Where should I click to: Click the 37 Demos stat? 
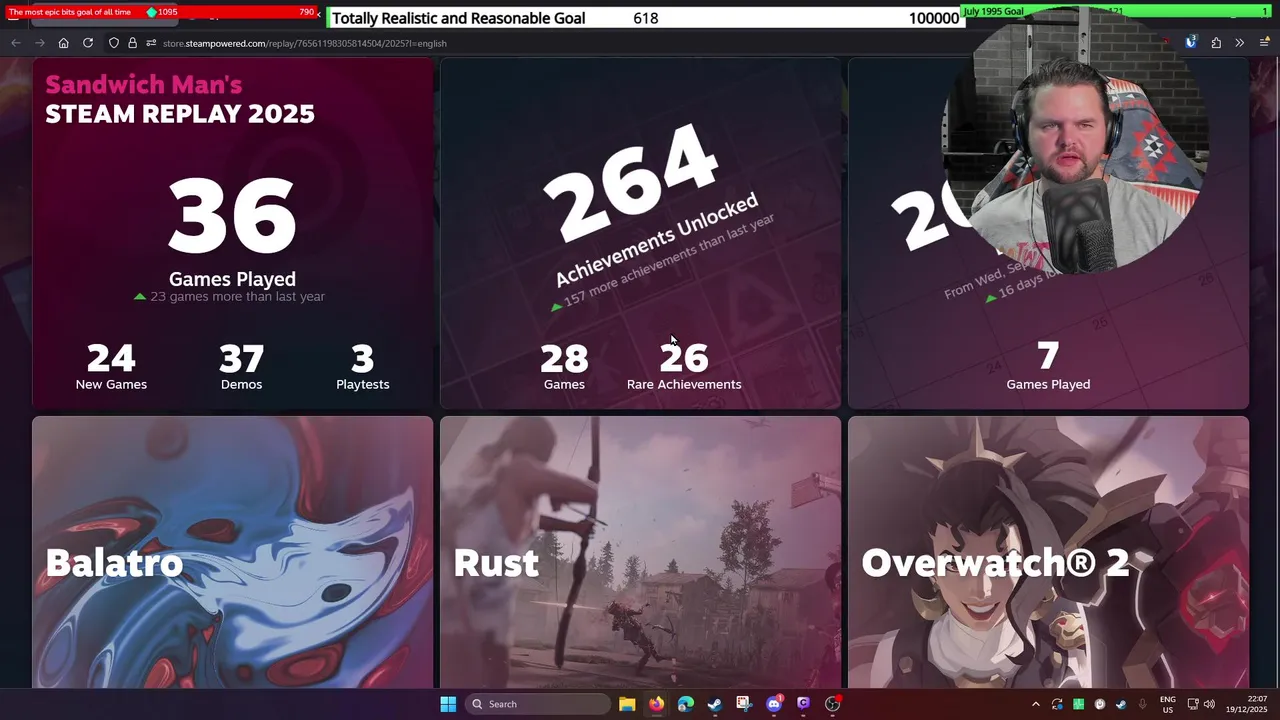[x=241, y=367]
